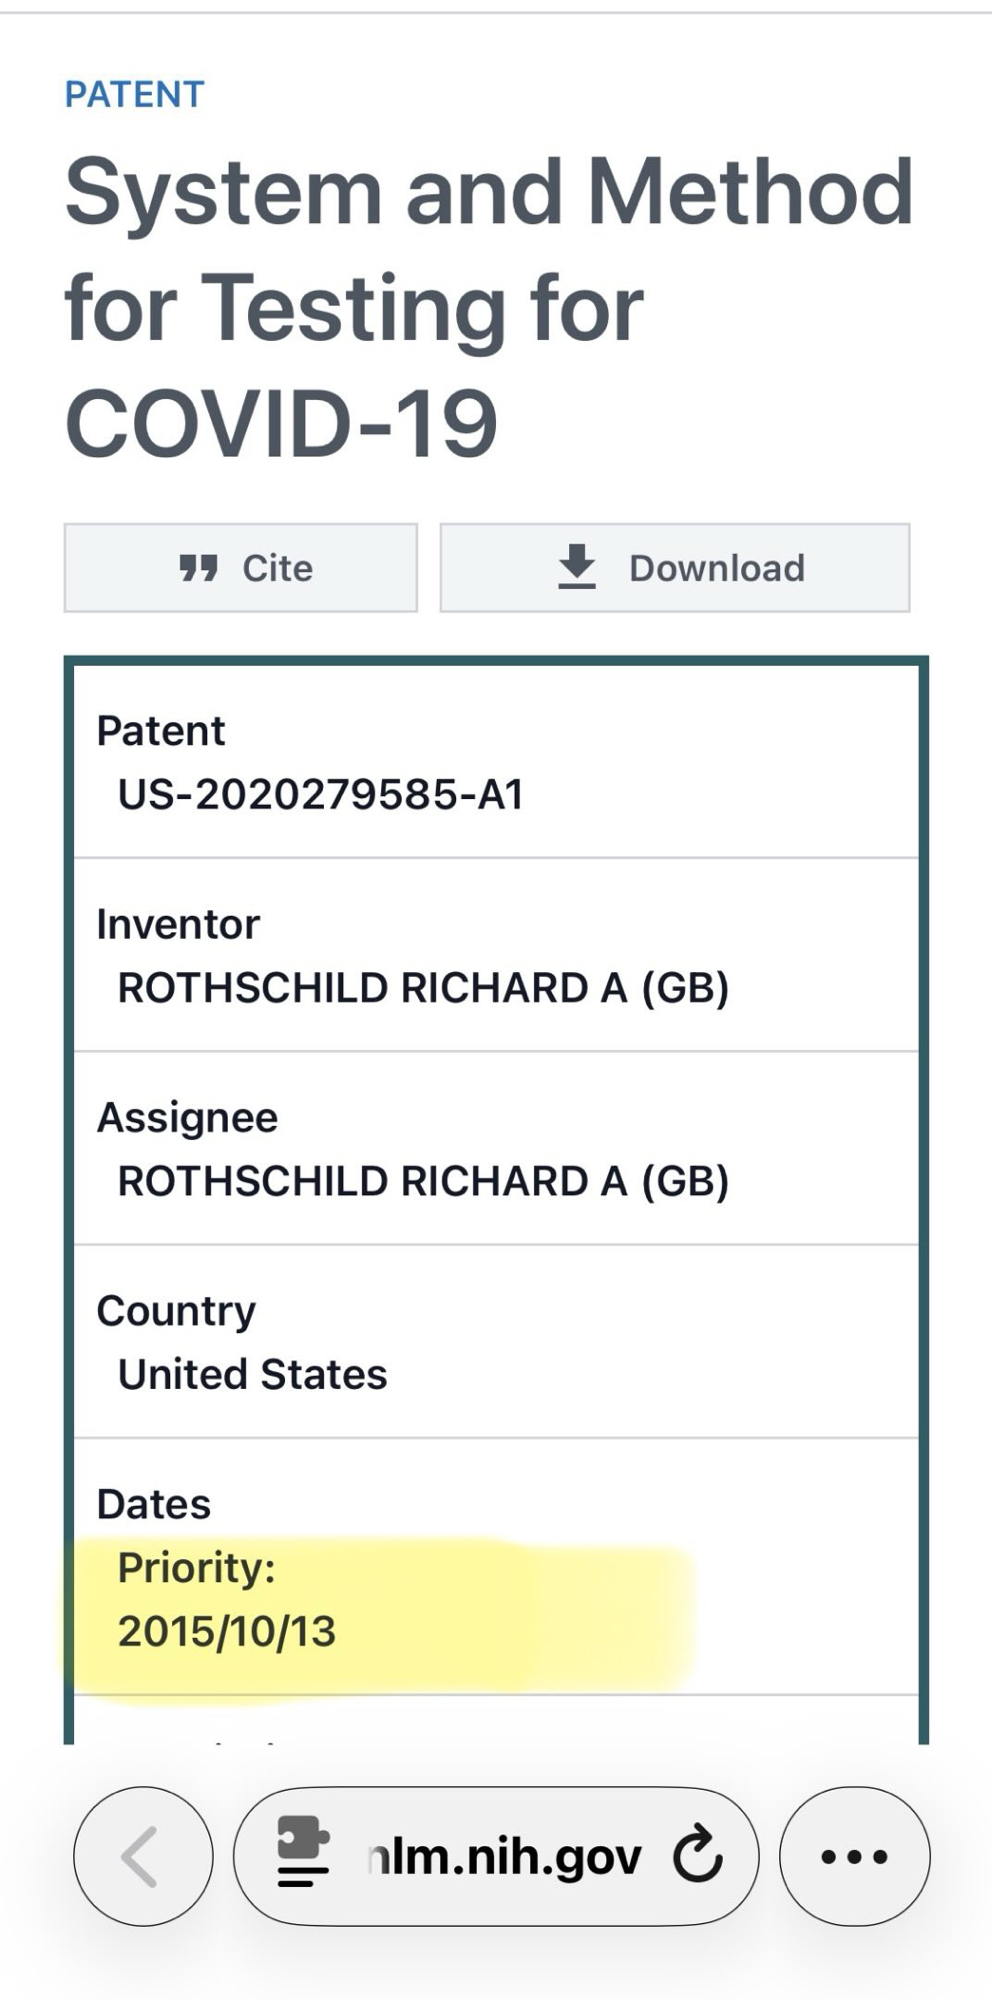The height and width of the screenshot is (2000, 992).
Task: Click the assignee name under Assignee
Action: tap(423, 1181)
